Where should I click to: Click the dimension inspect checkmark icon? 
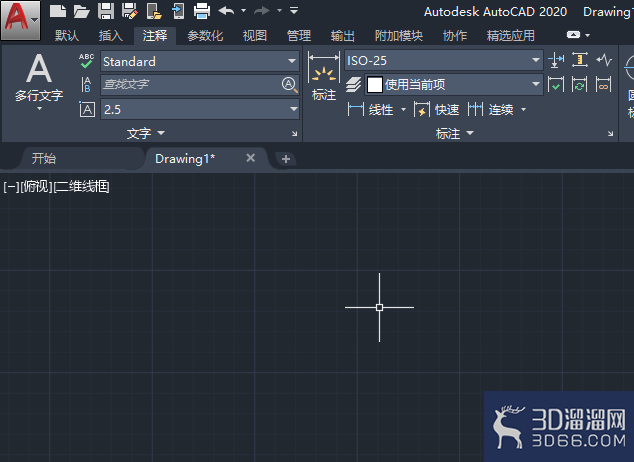[x=556, y=84]
